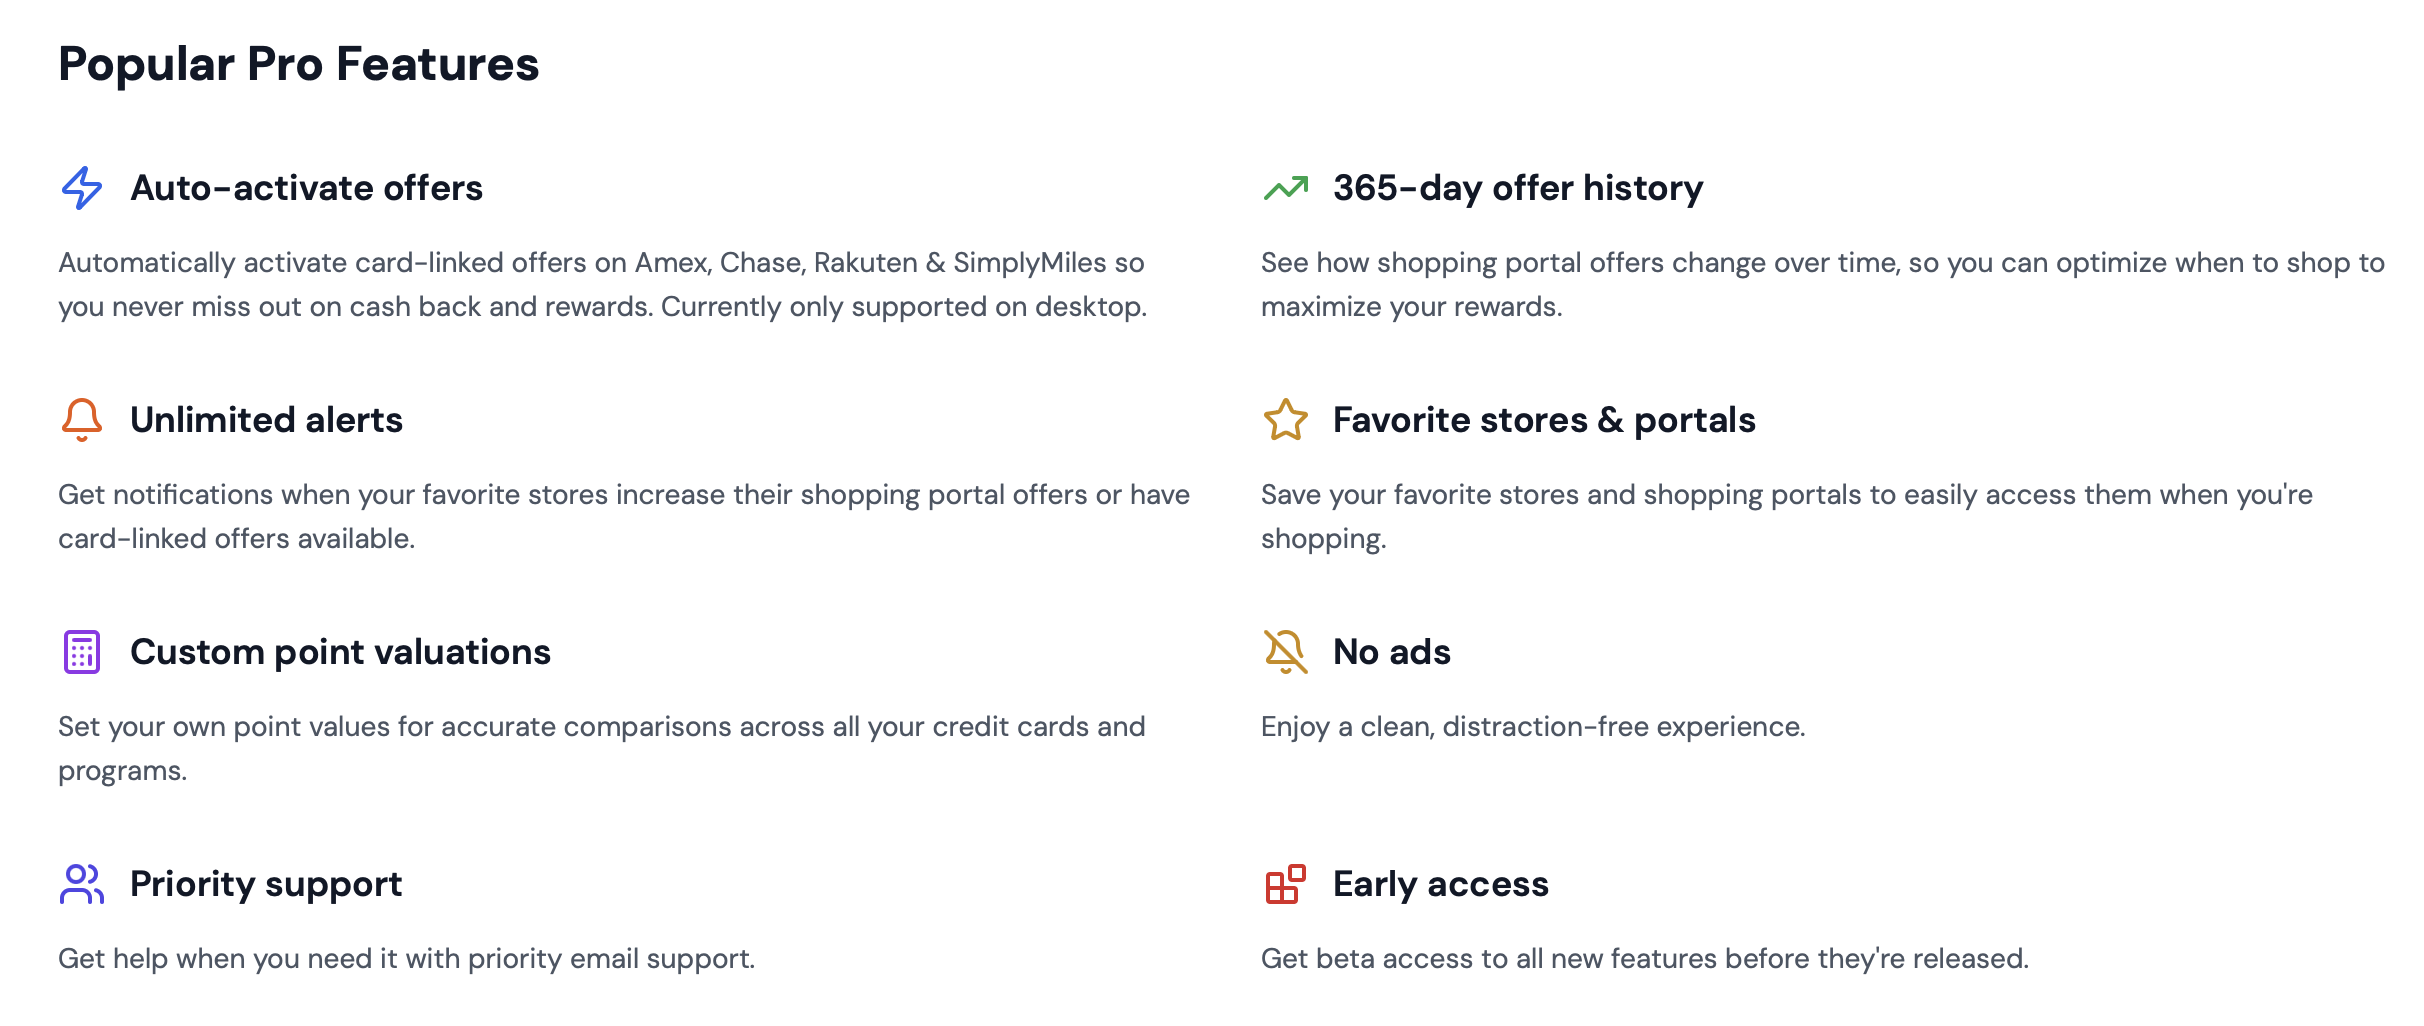
Task: Click the beta access description text
Action: (1644, 958)
